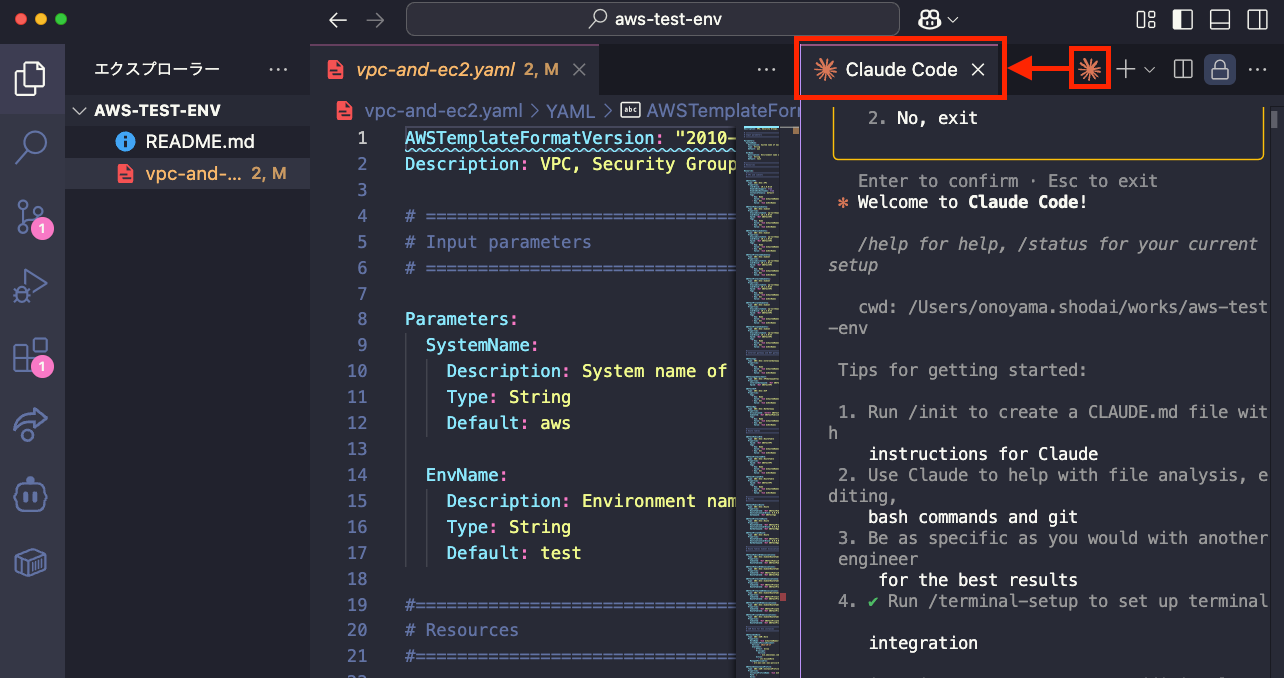
Task: Toggle the secondary side bar
Action: (1257, 19)
